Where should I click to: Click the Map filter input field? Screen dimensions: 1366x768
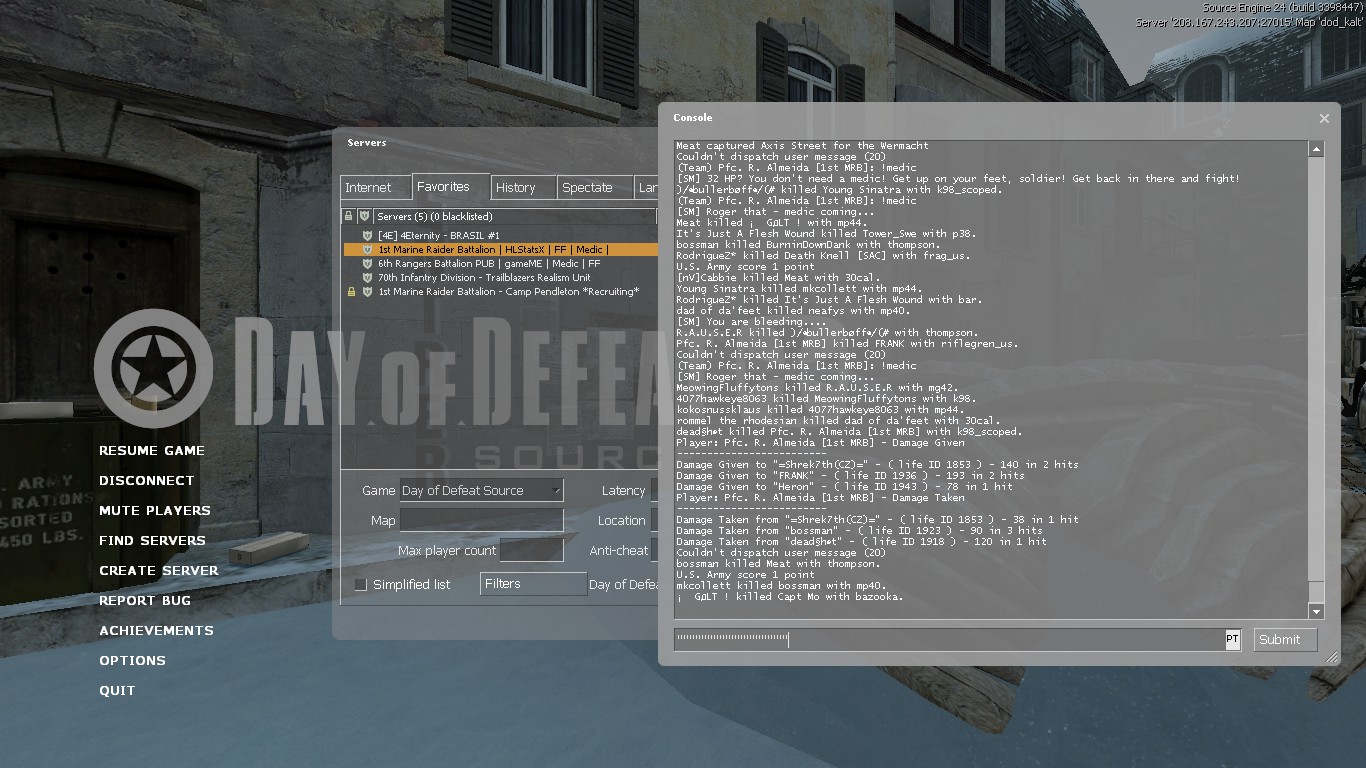pyautogui.click(x=481, y=520)
